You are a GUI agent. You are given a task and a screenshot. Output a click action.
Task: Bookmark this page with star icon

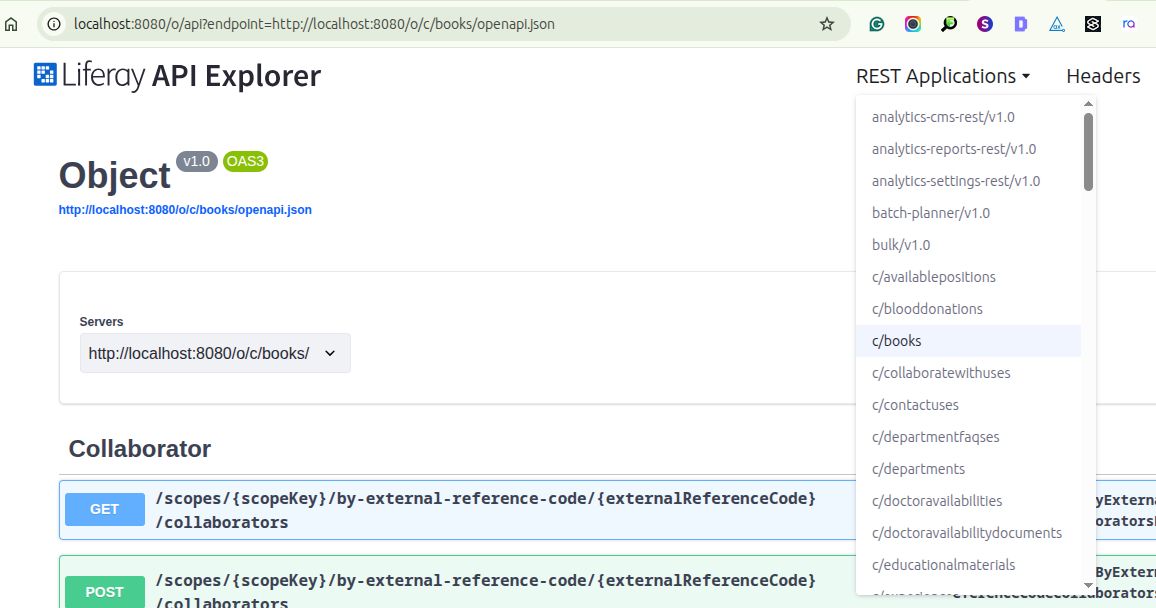(x=826, y=24)
